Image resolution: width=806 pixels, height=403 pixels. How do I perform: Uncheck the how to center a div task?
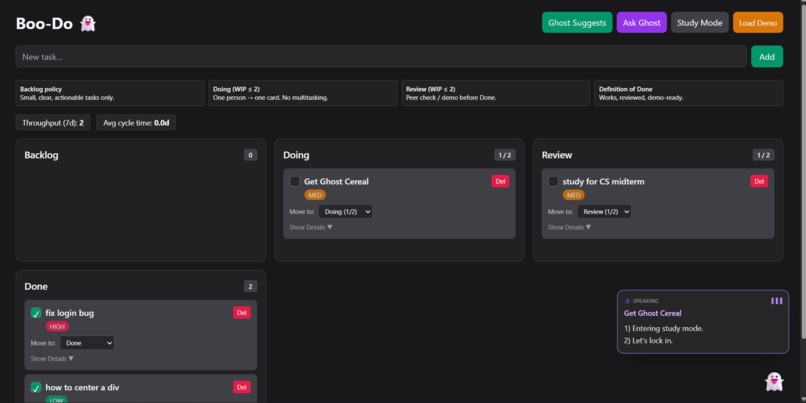coord(36,387)
